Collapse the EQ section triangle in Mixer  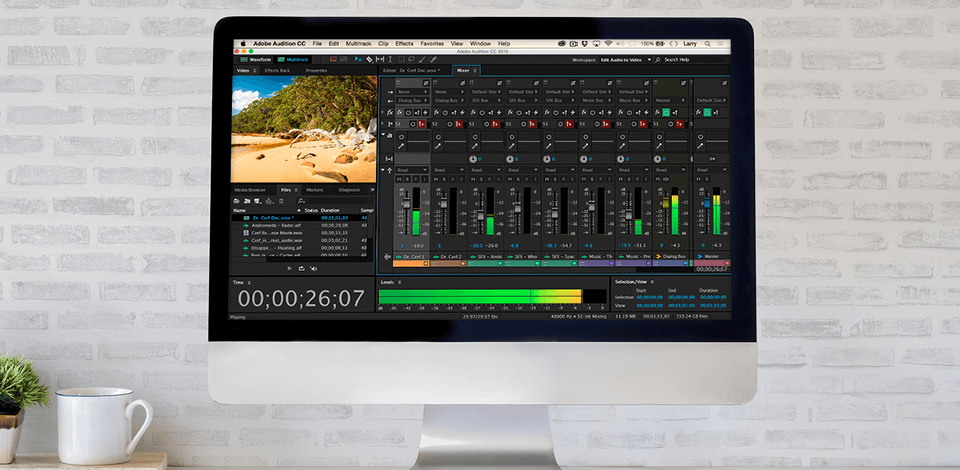click(x=383, y=134)
